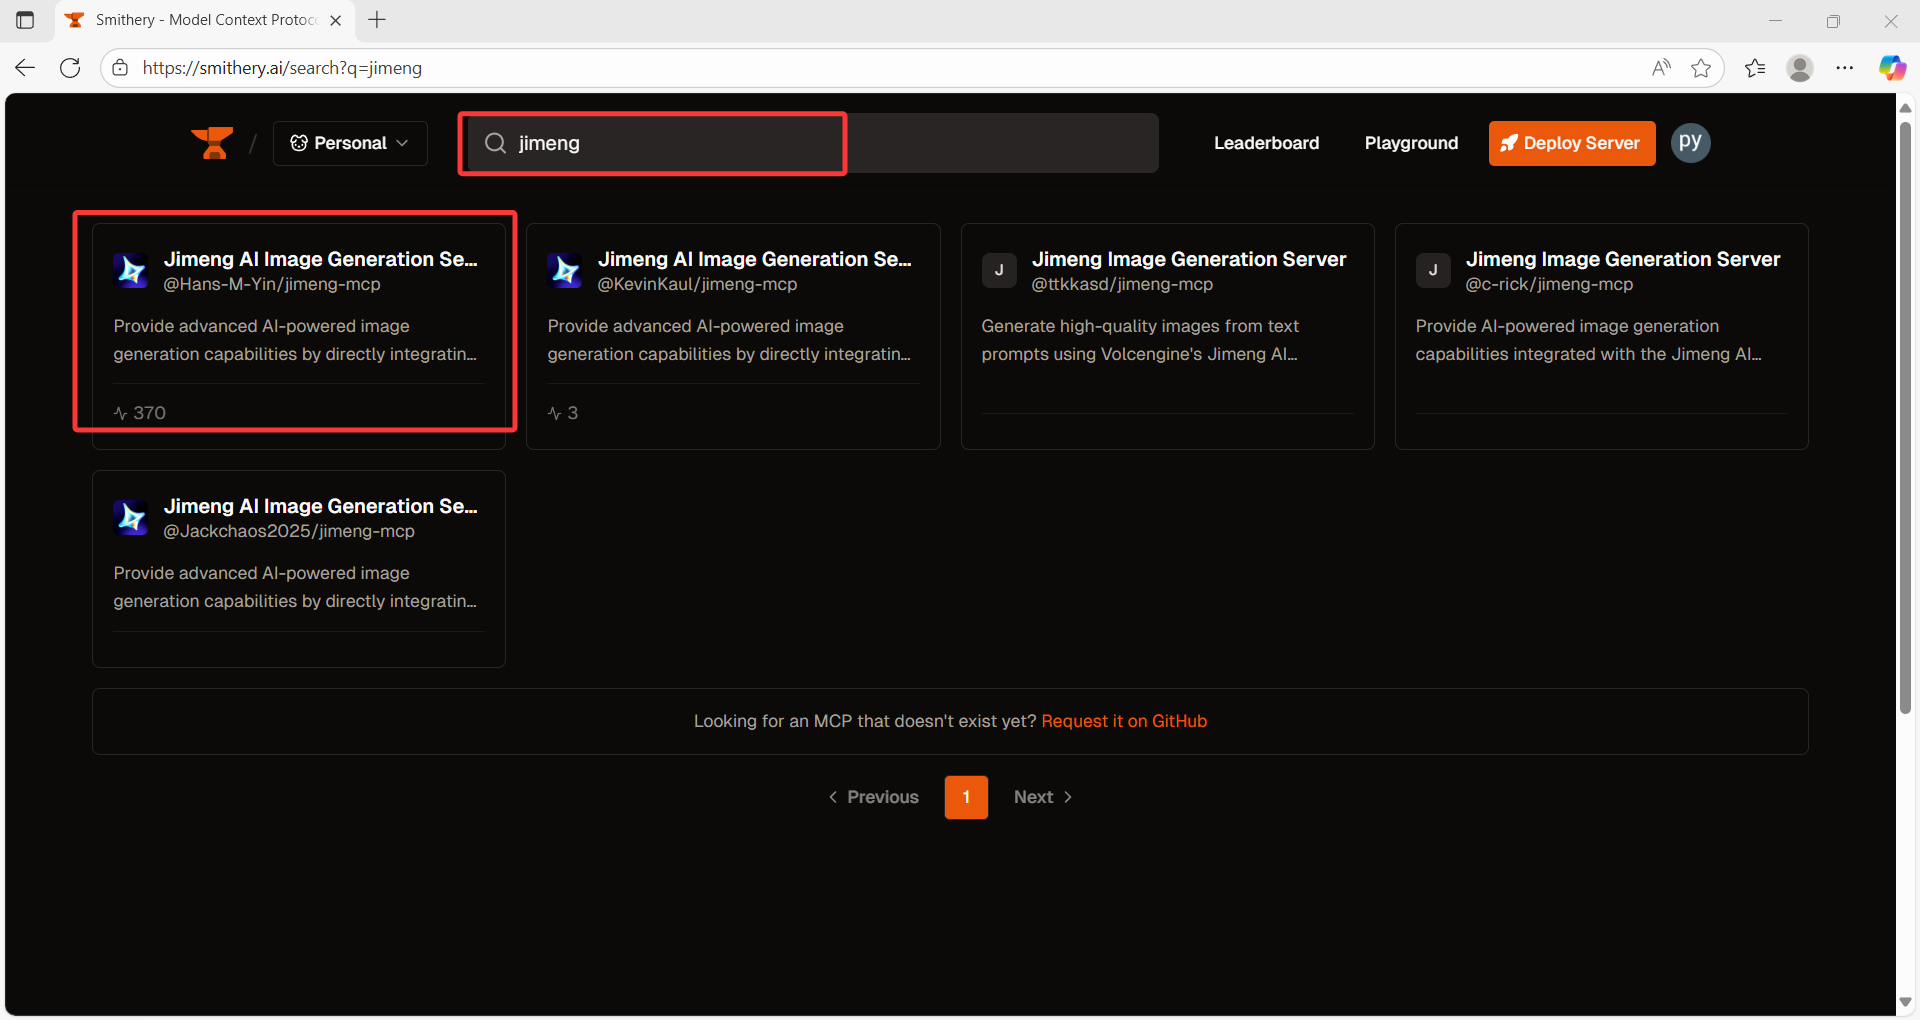1920x1020 pixels.
Task: Open a new browser tab
Action: coord(377,20)
